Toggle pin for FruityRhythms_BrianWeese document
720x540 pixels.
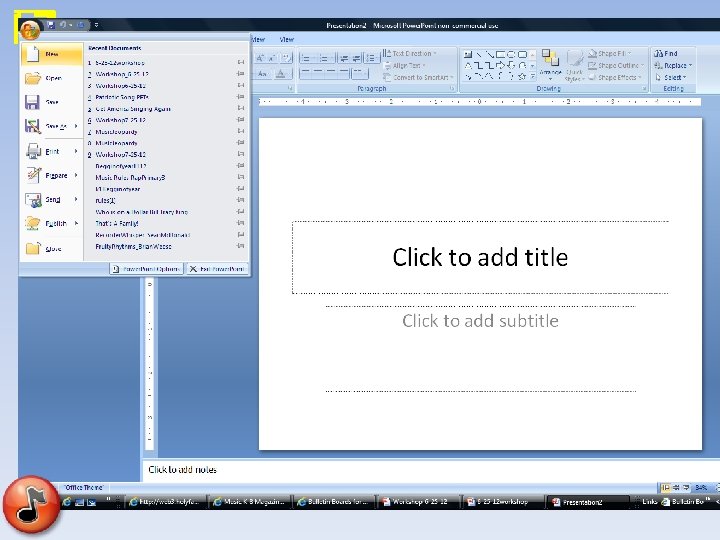(241, 246)
